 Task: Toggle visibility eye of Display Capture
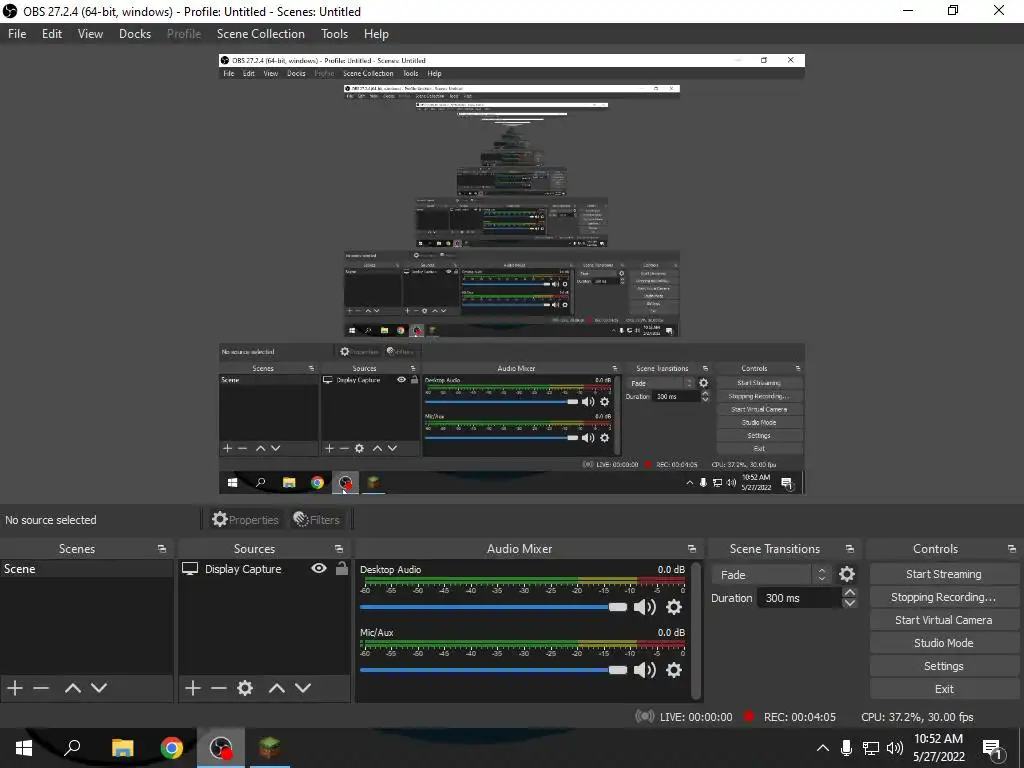click(319, 568)
